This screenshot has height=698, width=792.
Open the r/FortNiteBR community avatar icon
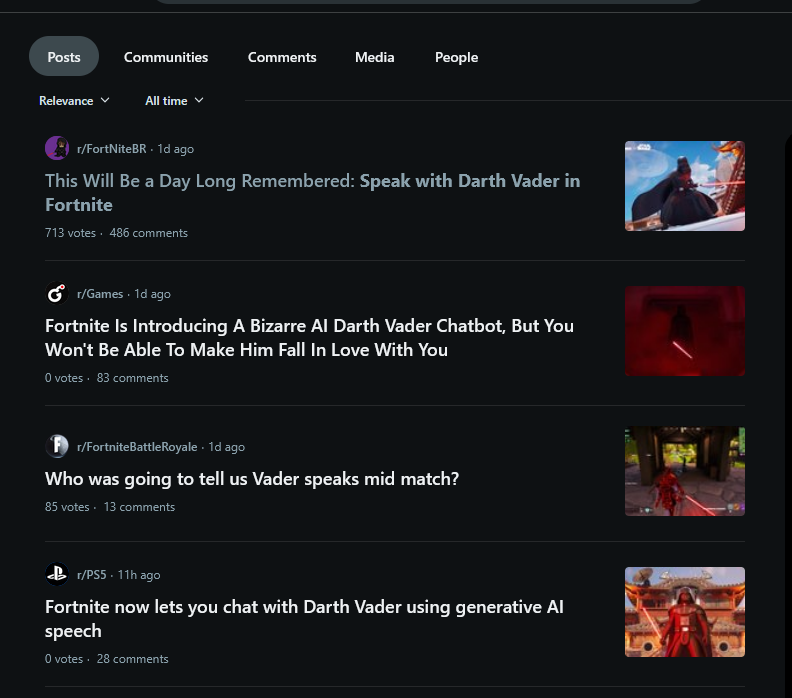[x=57, y=148]
